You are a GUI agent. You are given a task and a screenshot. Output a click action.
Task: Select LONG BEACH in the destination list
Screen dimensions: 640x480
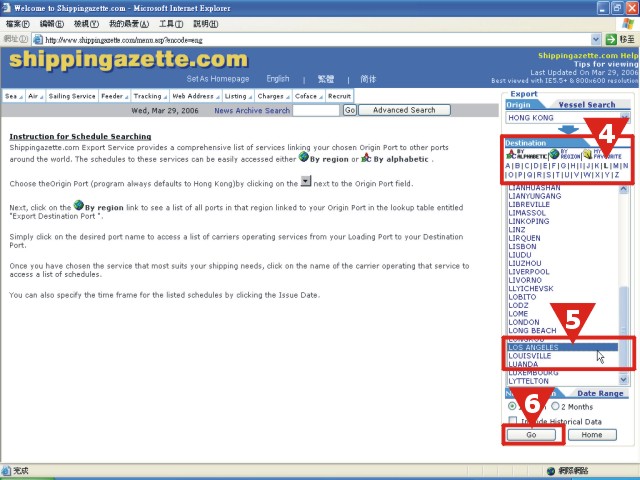point(532,331)
